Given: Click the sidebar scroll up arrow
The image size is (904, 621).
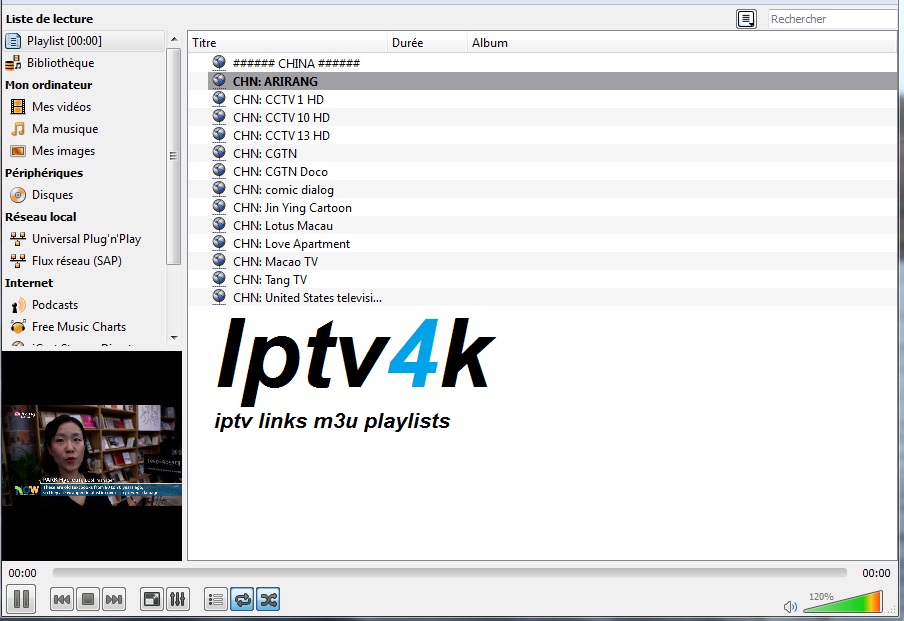Looking at the screenshot, I should tap(174, 40).
